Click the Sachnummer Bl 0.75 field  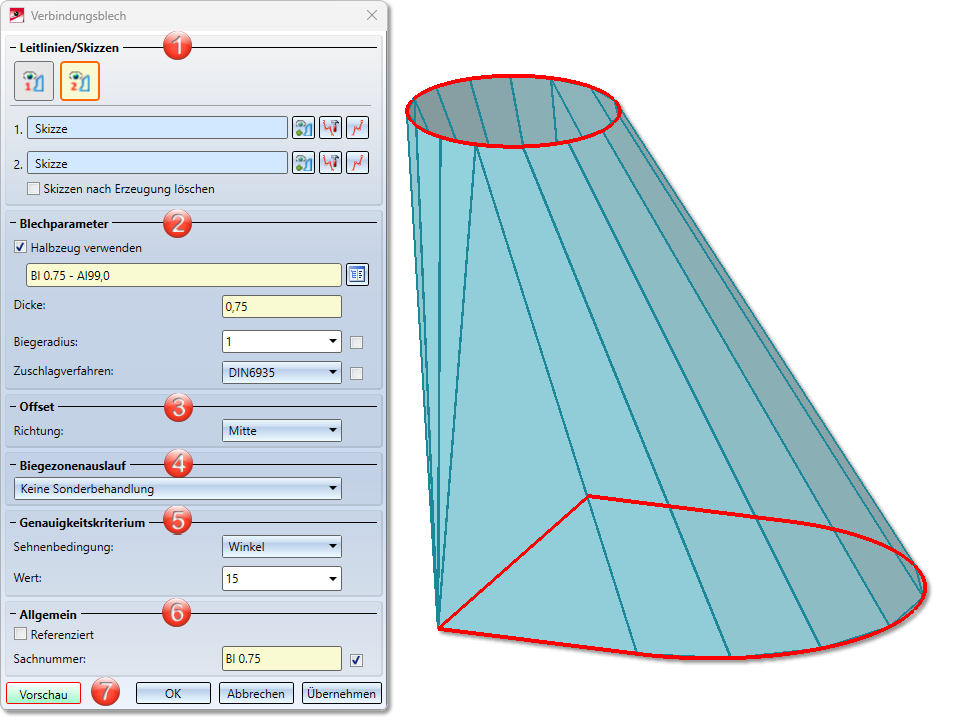point(282,658)
